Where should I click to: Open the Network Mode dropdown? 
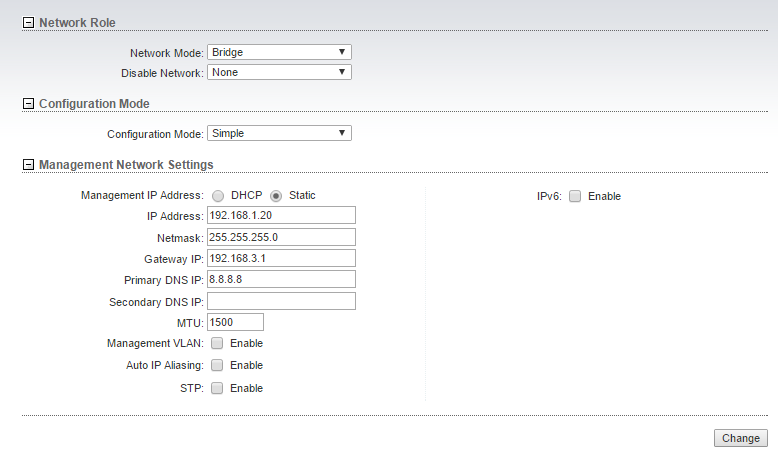279,52
